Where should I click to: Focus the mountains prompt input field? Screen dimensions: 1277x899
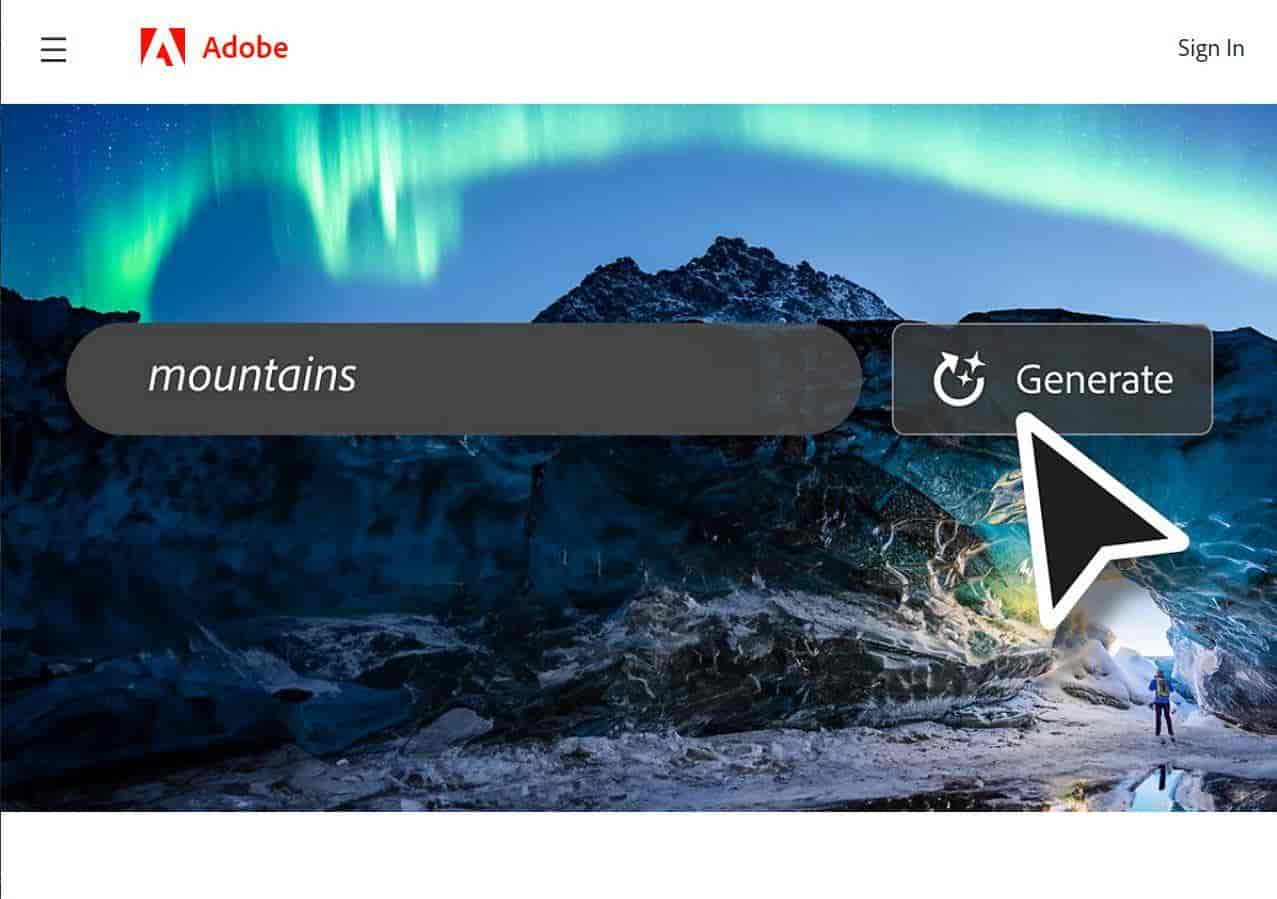click(464, 379)
